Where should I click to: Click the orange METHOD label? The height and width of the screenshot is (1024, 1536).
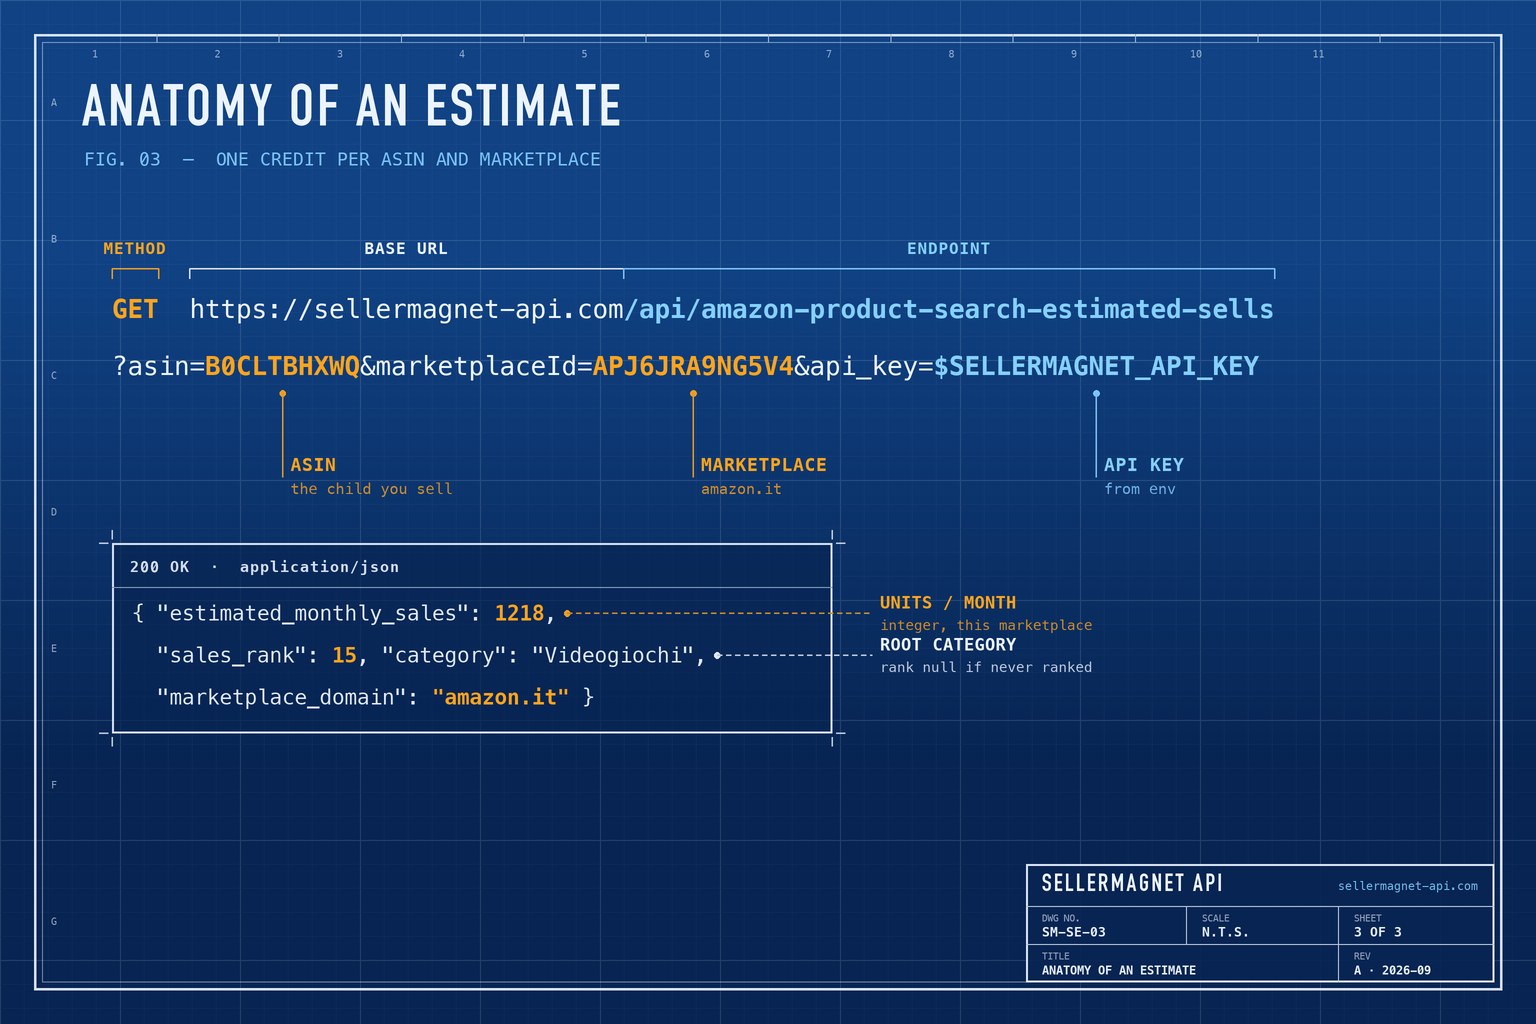point(134,248)
